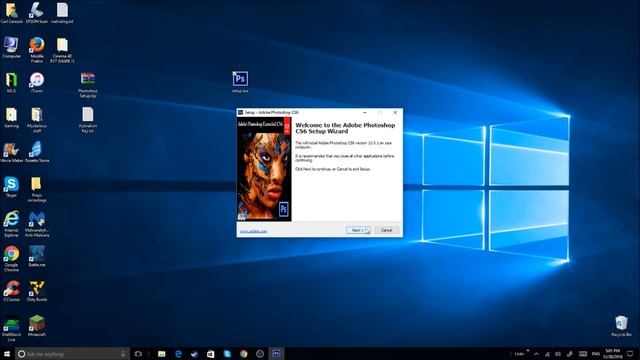Select the ShellShock Live desktop shortcut
This screenshot has height=360, width=640.
[11, 328]
